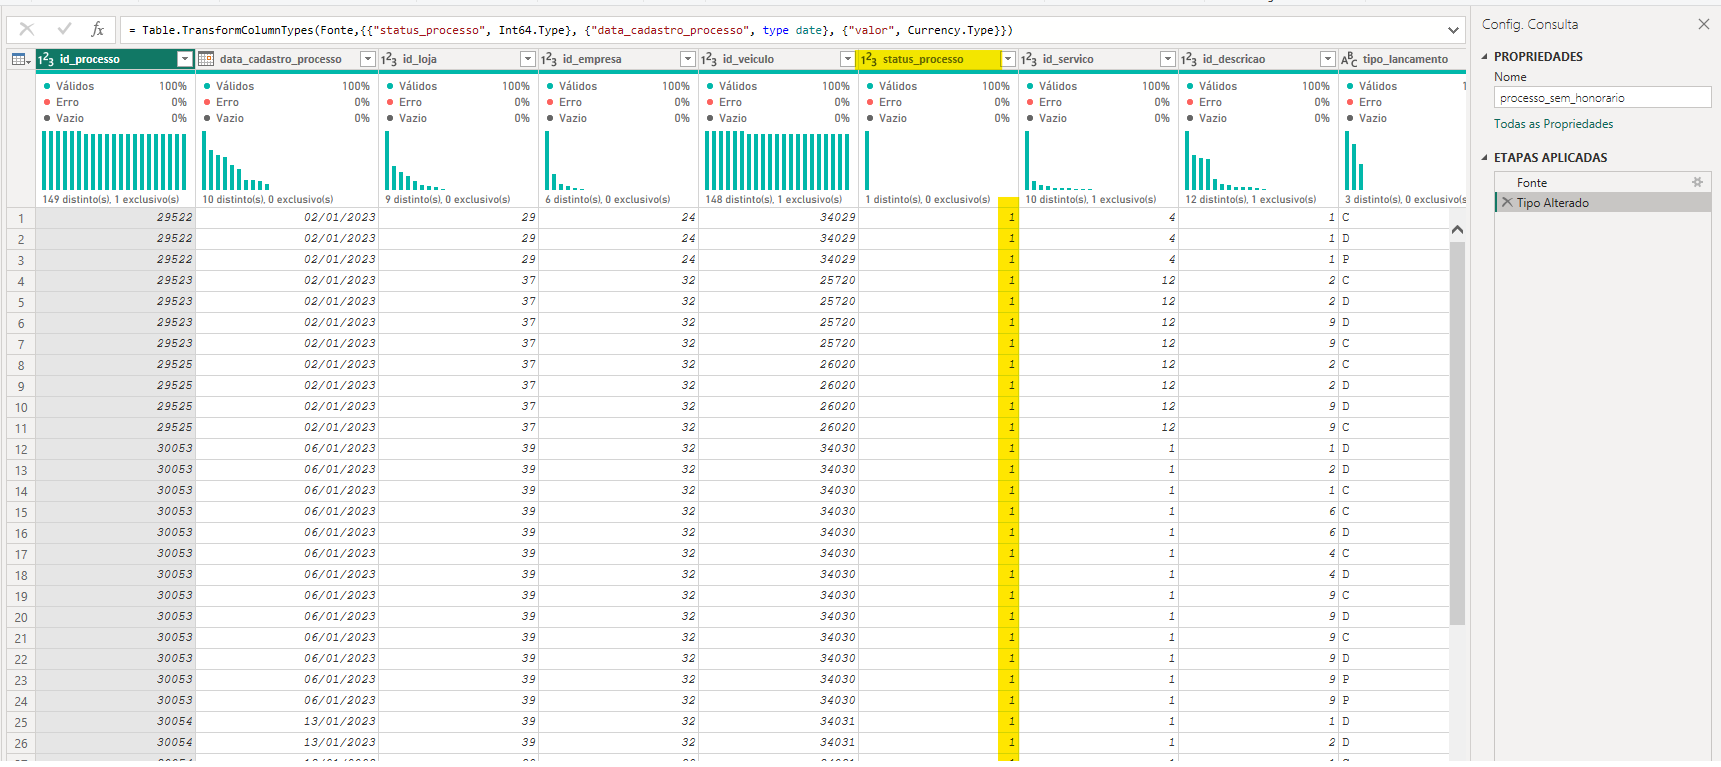Click vertical scrollbar up arrow
The image size is (1721, 767).
1457,230
